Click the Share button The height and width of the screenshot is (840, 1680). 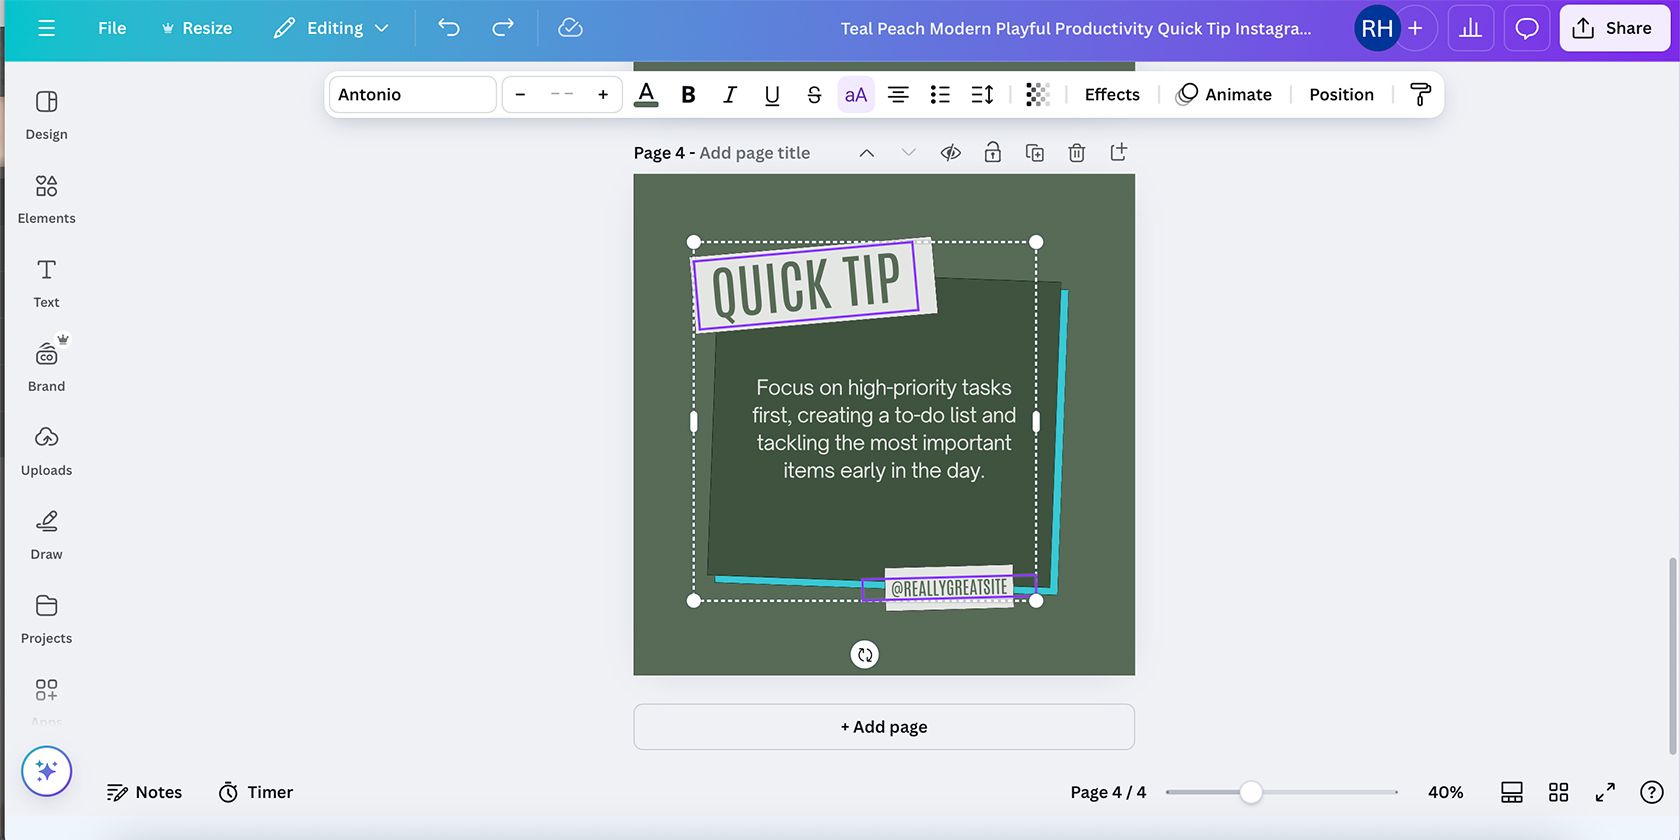[1612, 28]
